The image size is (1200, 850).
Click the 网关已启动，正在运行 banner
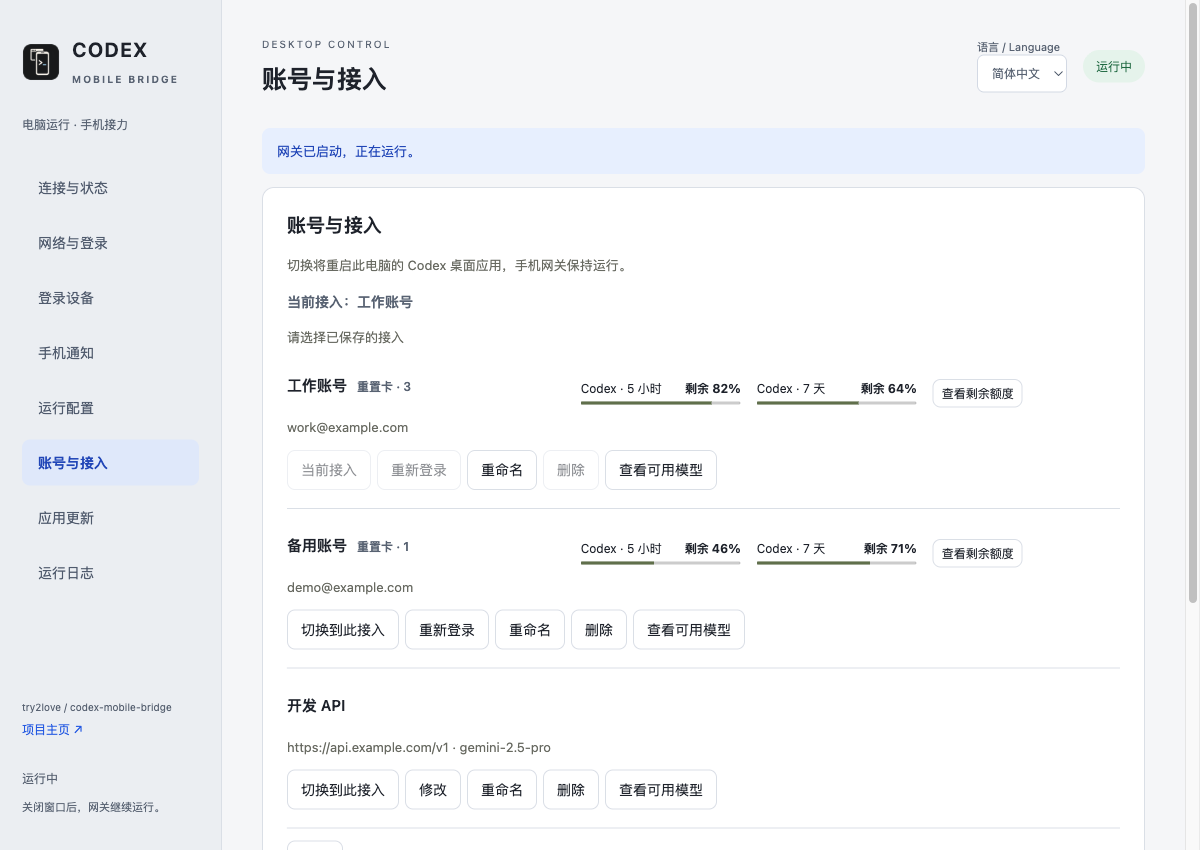click(x=703, y=151)
